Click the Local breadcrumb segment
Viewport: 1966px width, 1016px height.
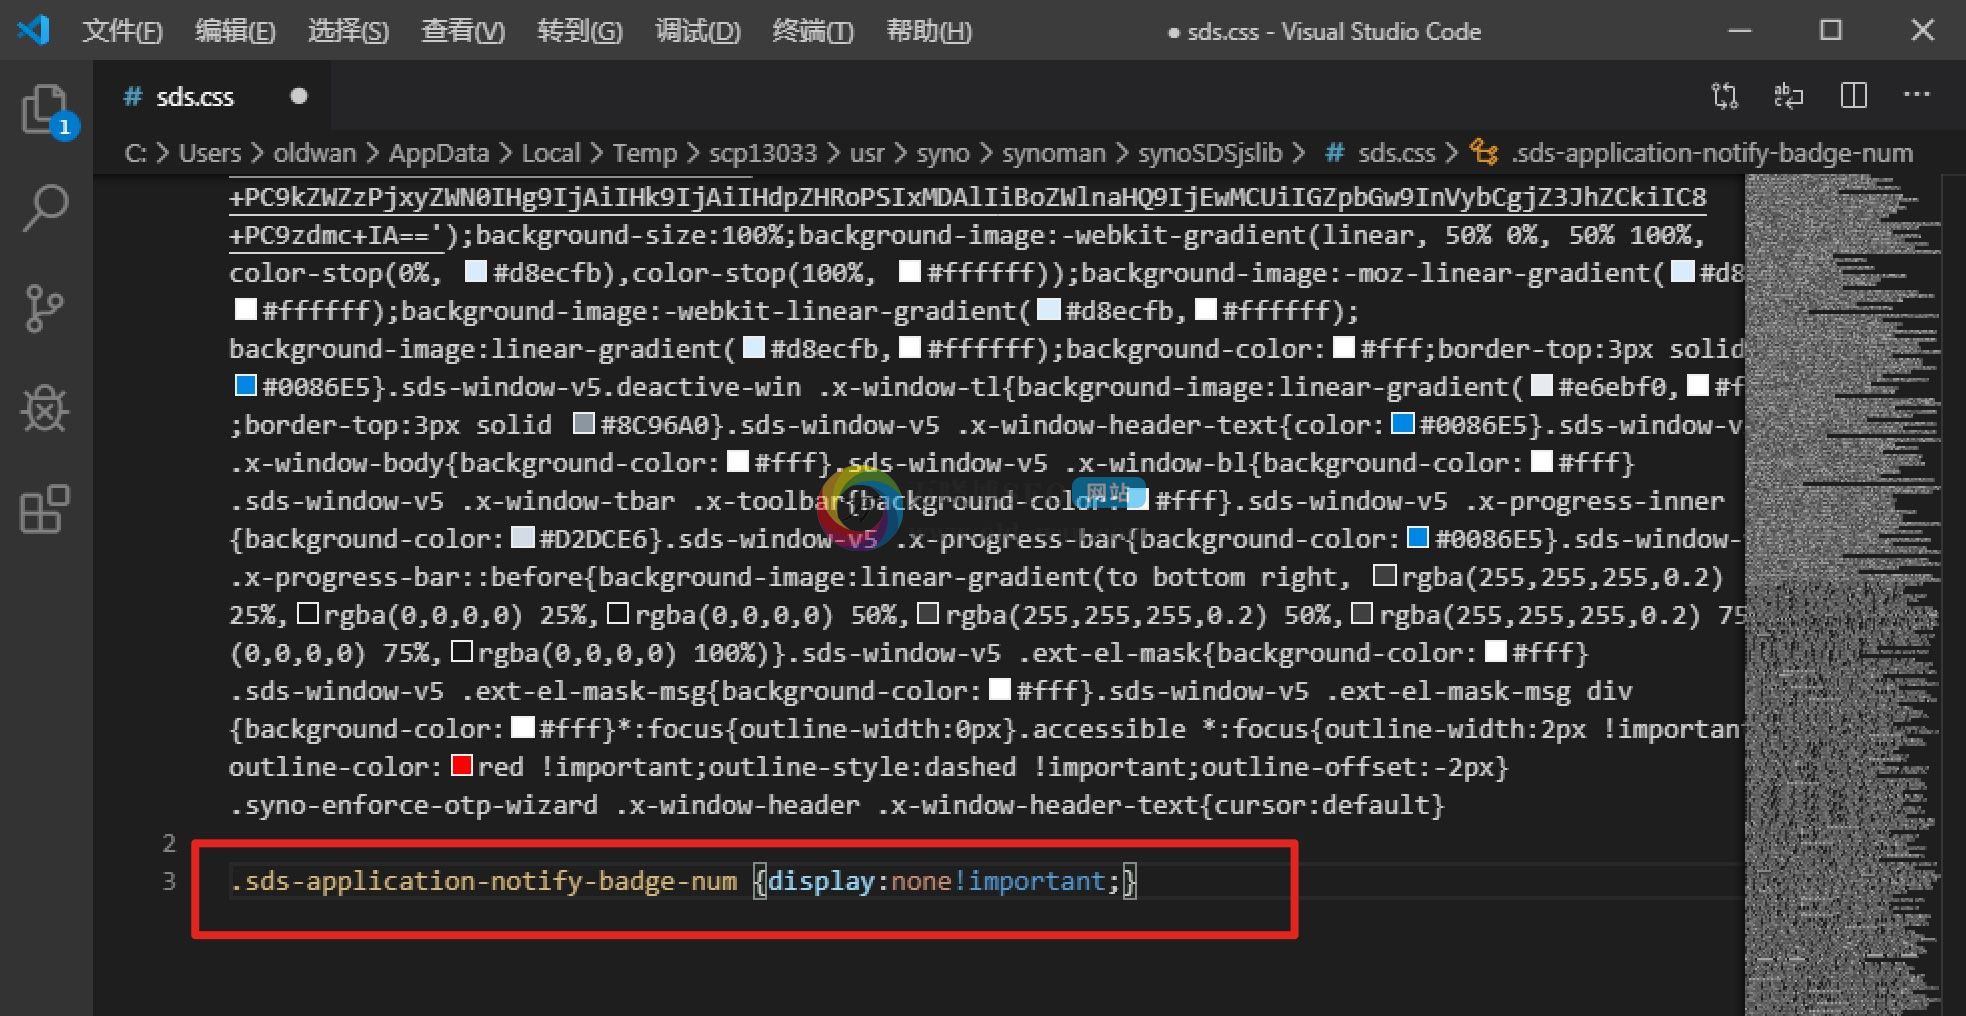[550, 153]
